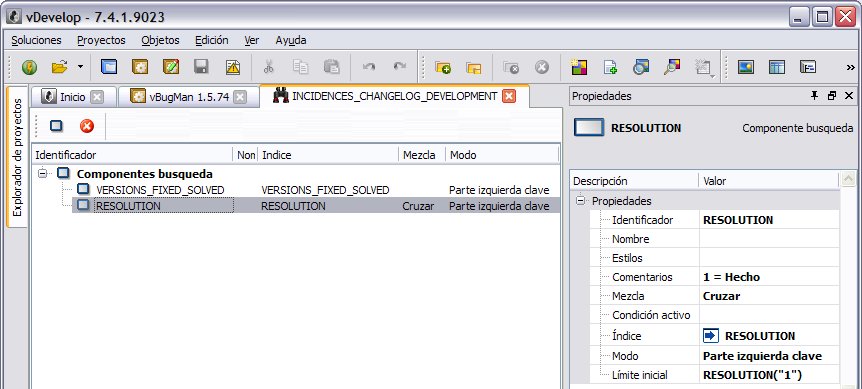Viewport: 862px width, 389px height.
Task: Close the vBugMan 1.5.74 tab
Action: [x=240, y=97]
